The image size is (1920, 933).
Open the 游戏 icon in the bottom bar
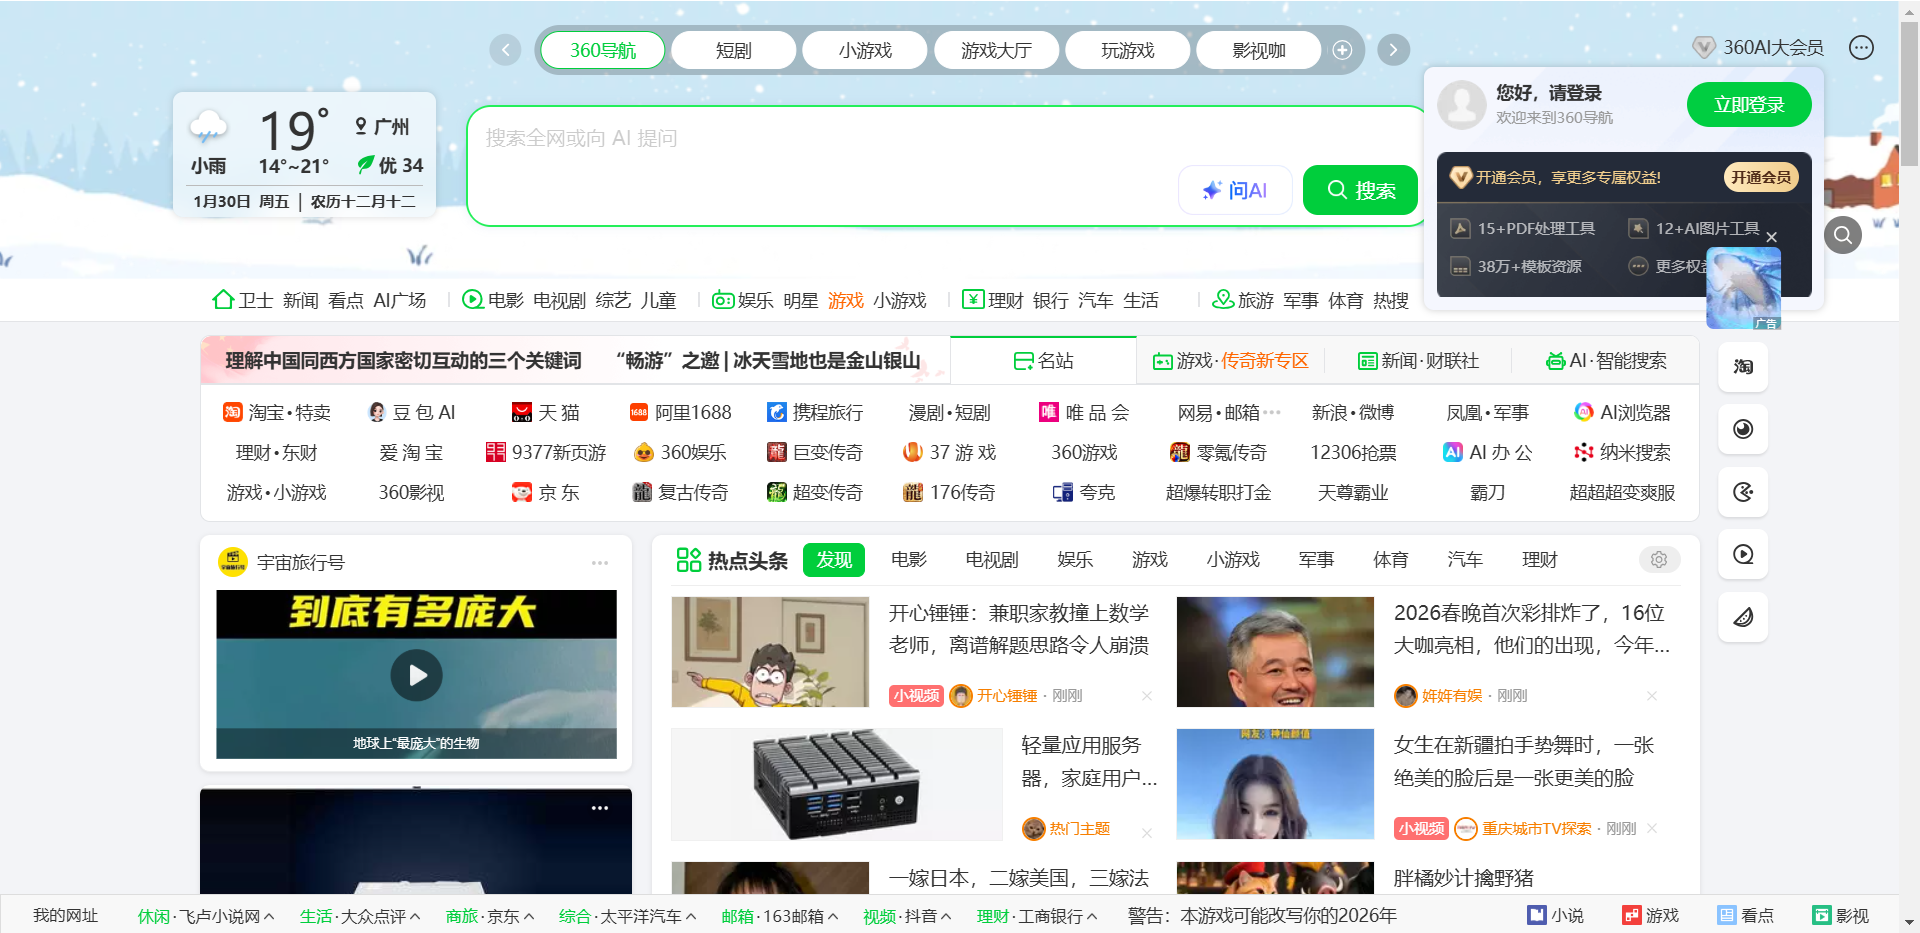pyautogui.click(x=1649, y=915)
